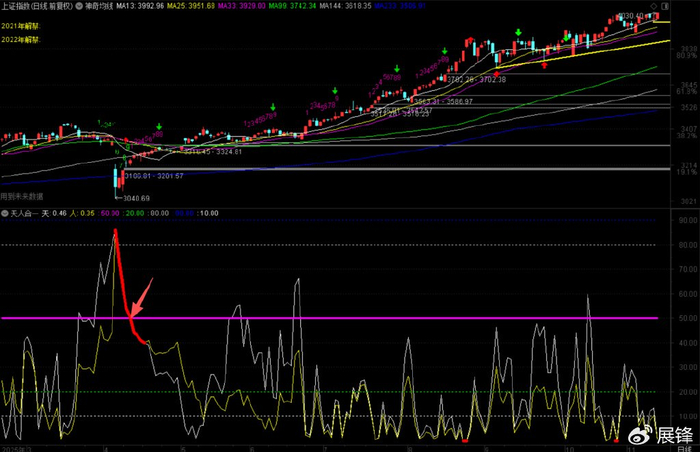Click the yellow 人: 0.35 indicator value
The image size is (700, 452).
pos(82,213)
